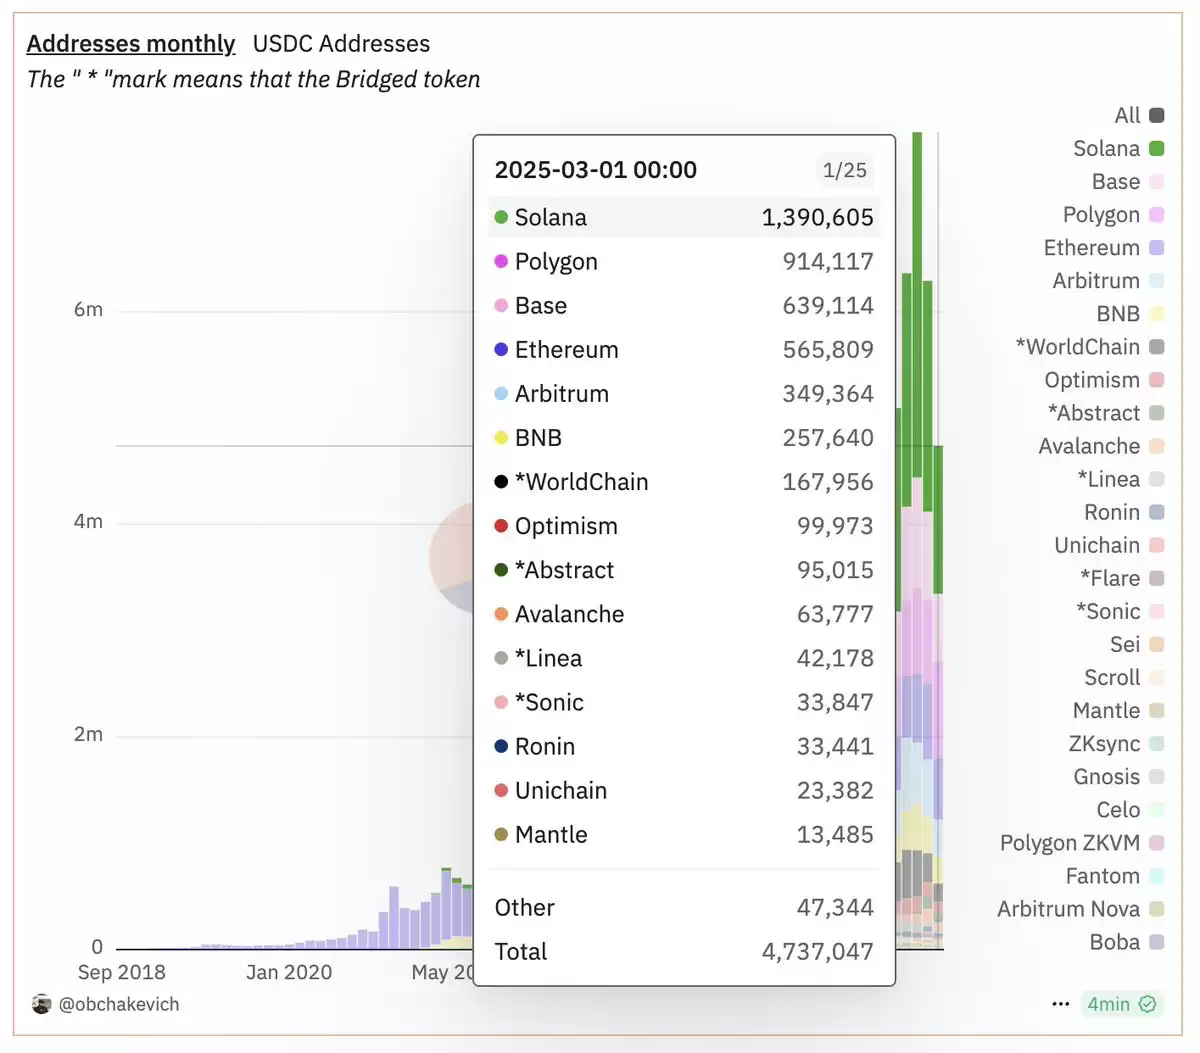Click the tooltip value 33,441 for Ronin
Screen dimensions: 1200x1053
click(x=835, y=746)
